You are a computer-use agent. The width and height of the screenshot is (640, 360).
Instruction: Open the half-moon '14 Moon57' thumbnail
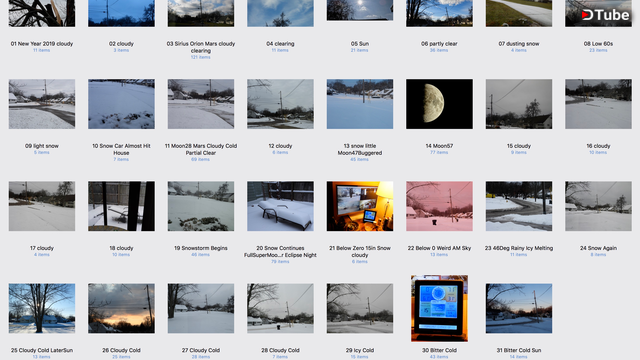[x=439, y=104]
